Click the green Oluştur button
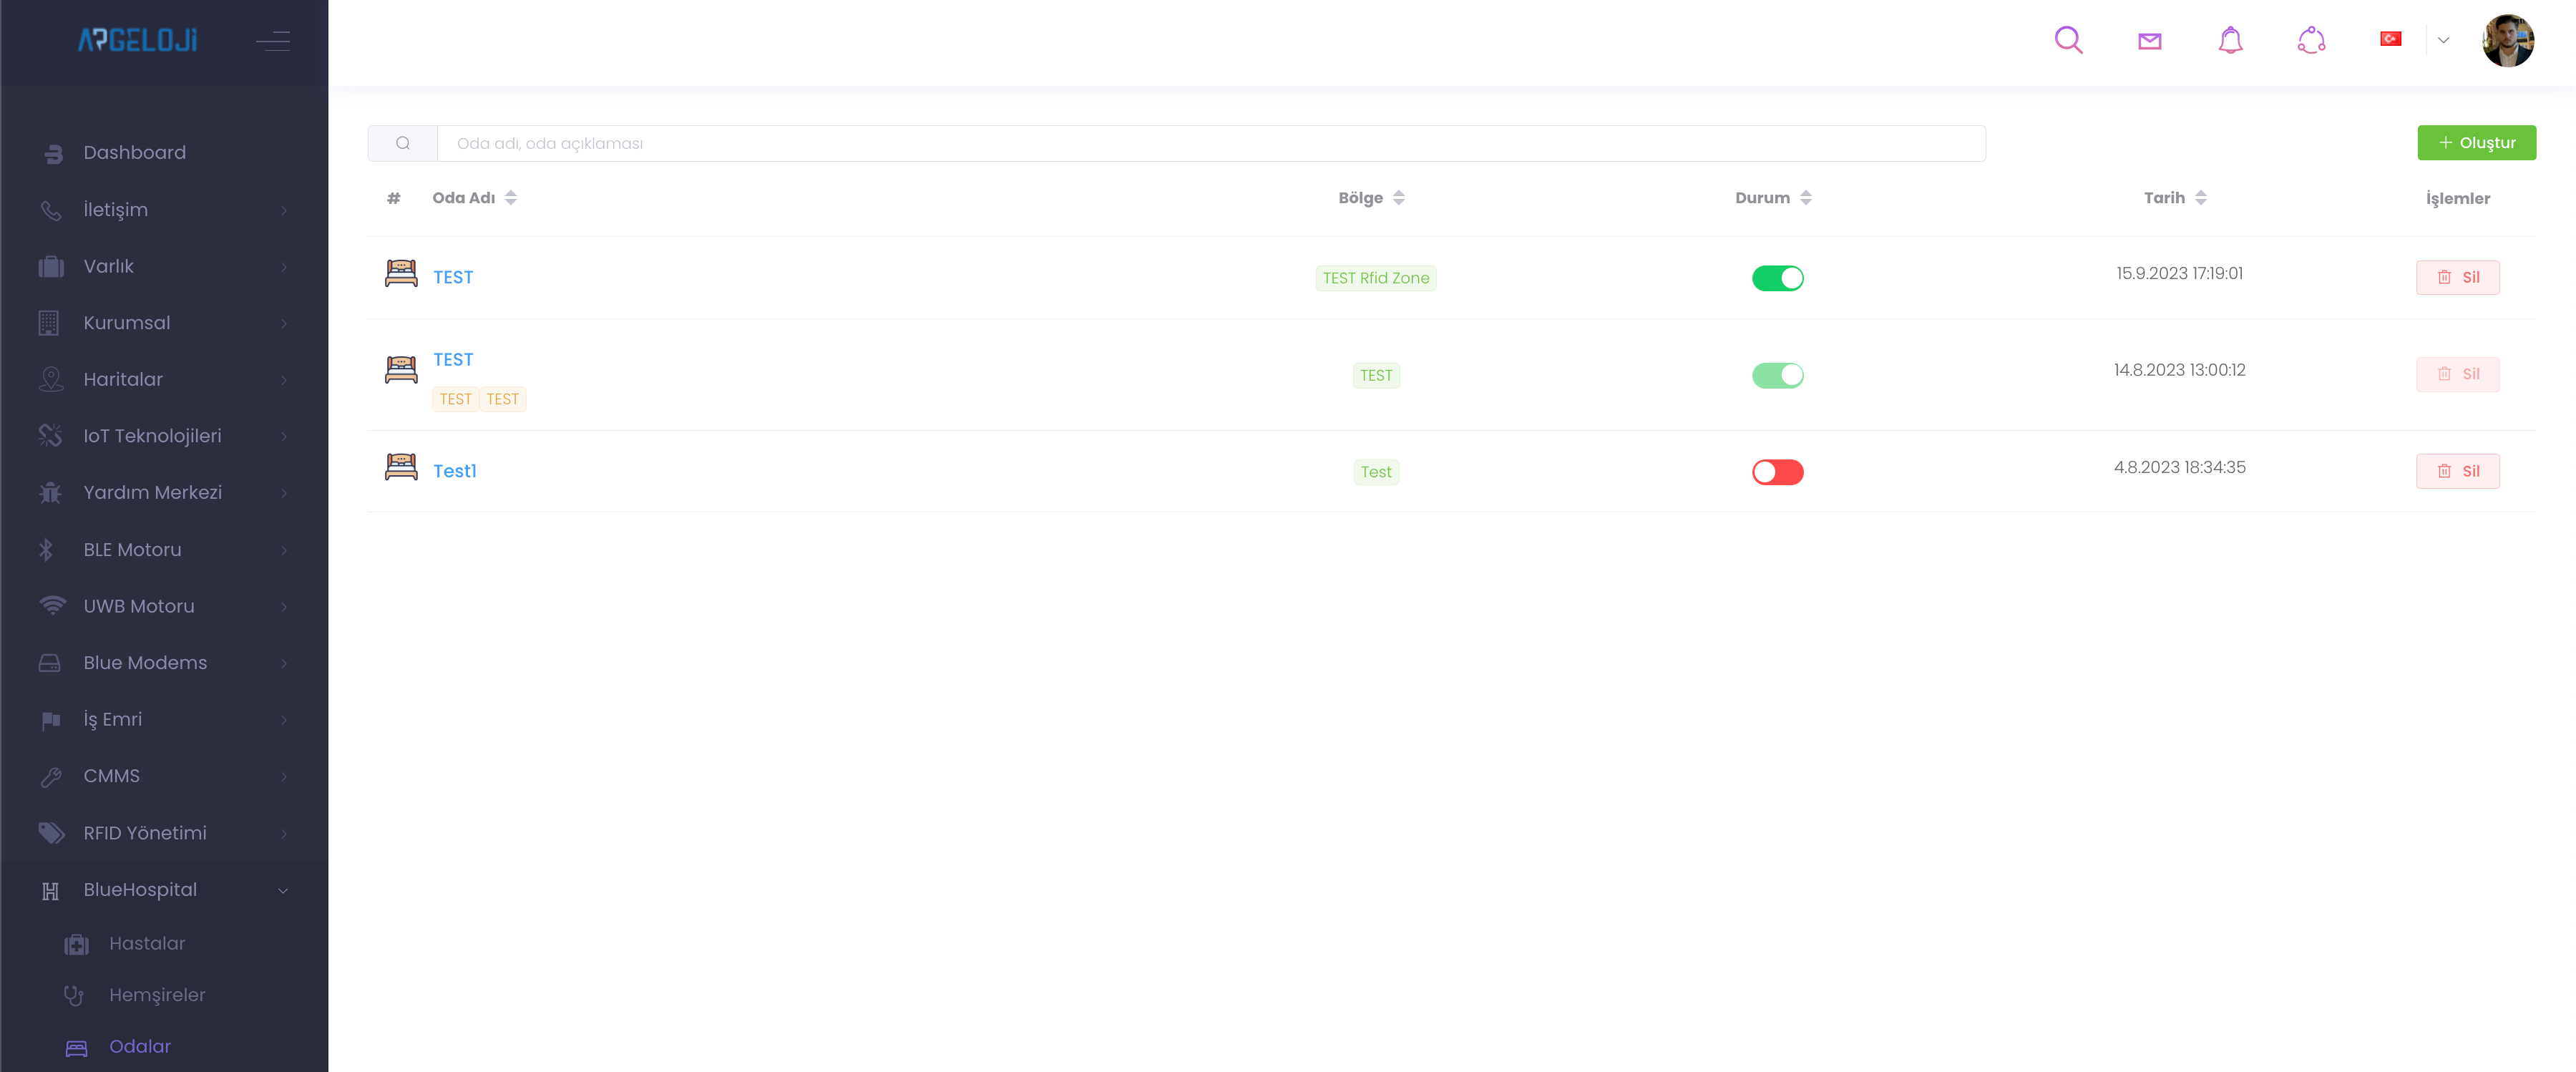This screenshot has height=1072, width=2576. [x=2476, y=143]
